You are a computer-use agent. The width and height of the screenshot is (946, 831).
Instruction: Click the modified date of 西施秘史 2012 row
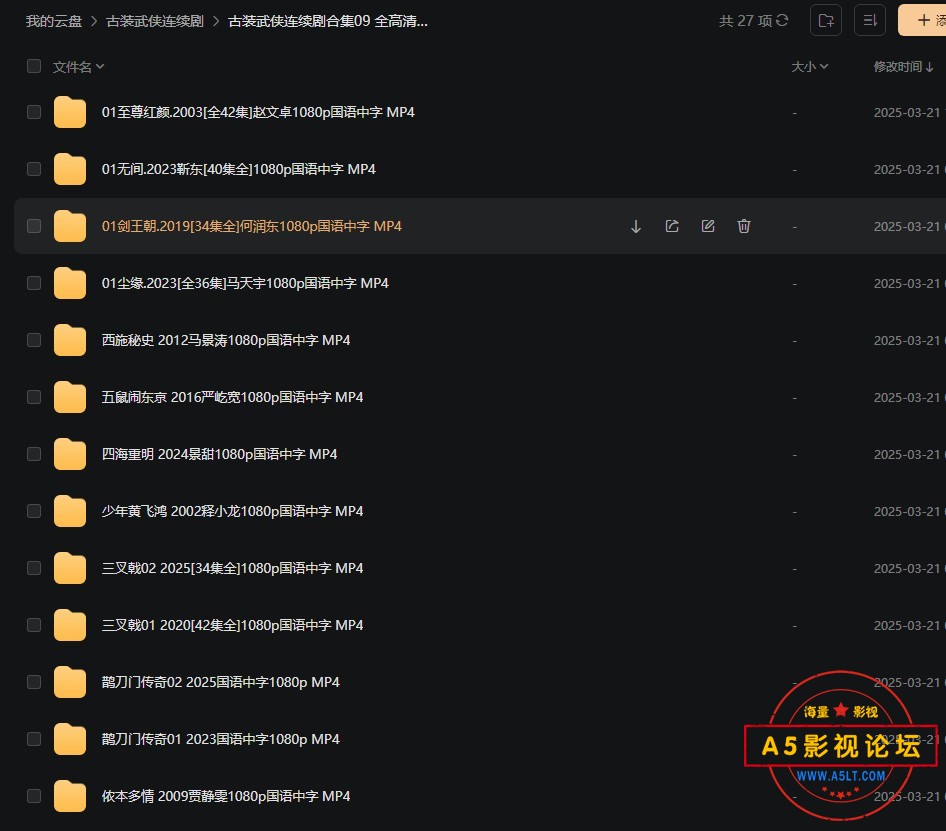tap(909, 341)
